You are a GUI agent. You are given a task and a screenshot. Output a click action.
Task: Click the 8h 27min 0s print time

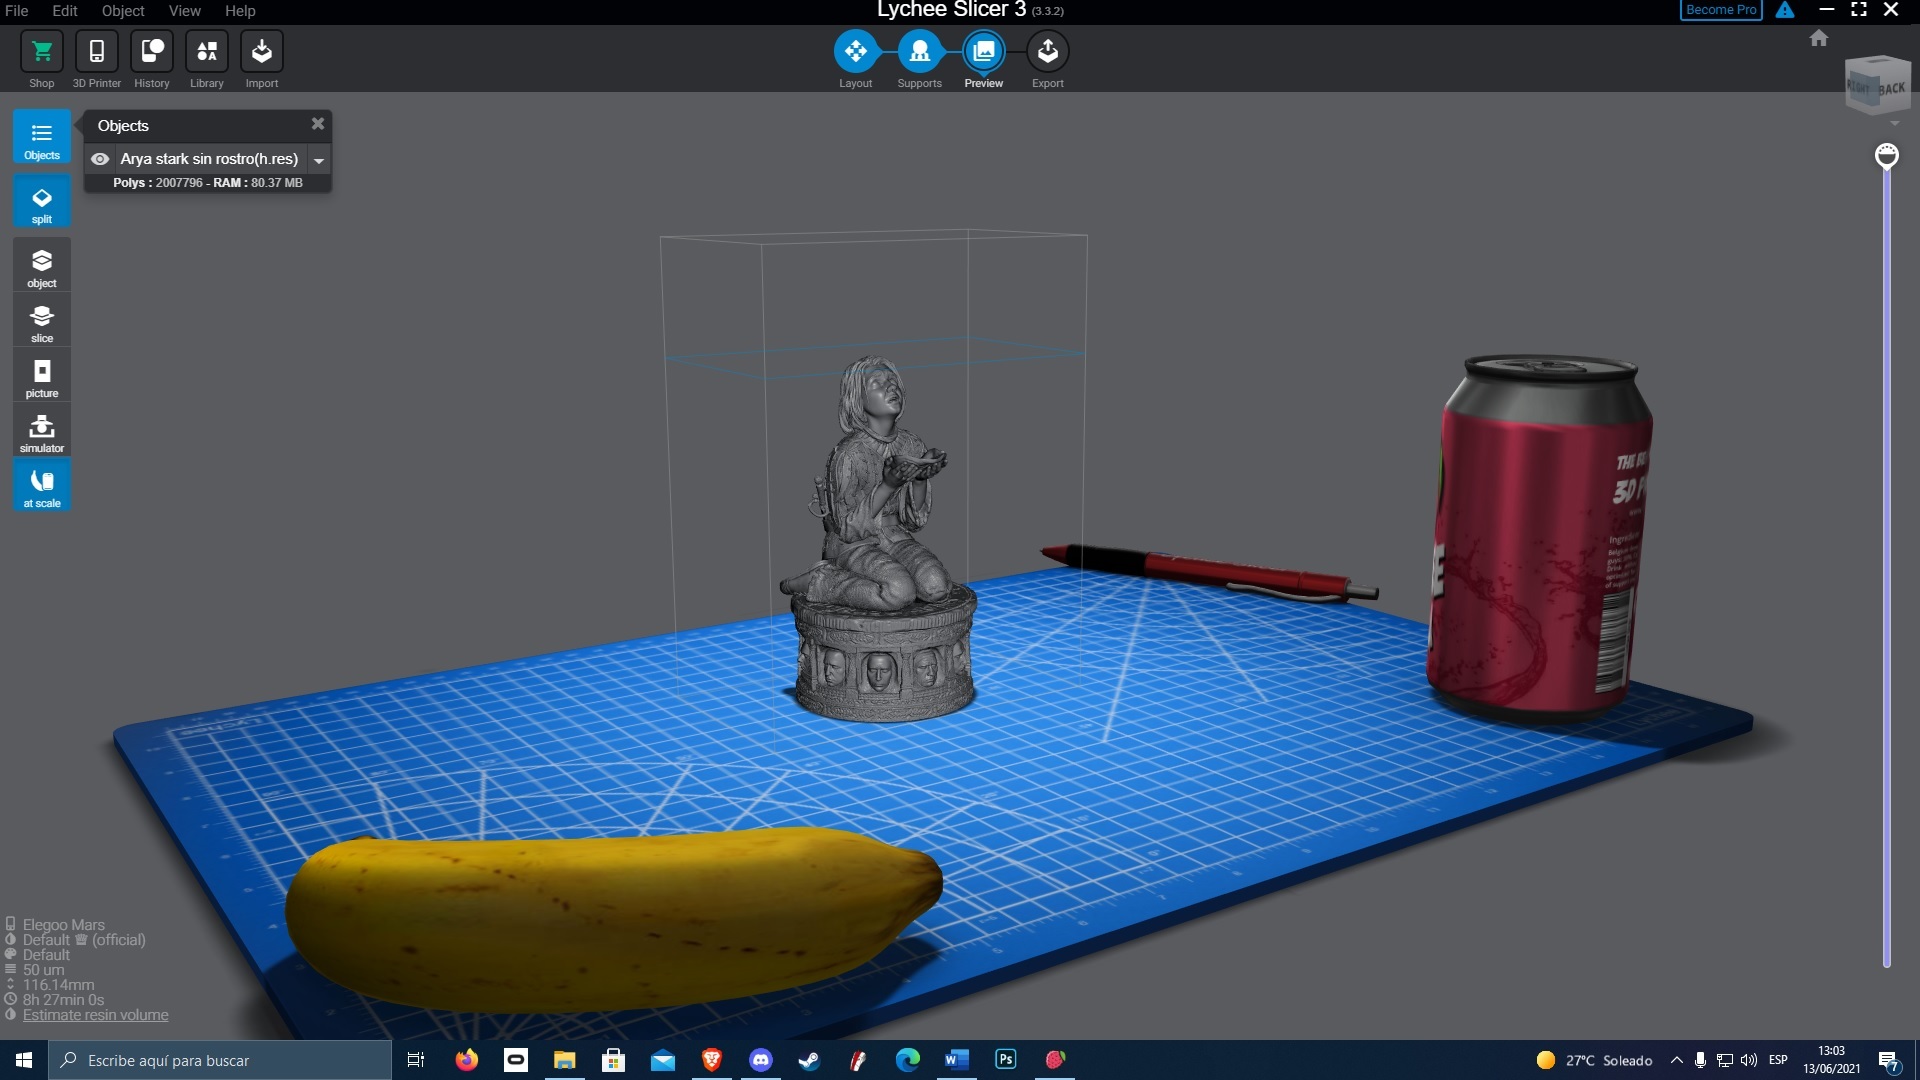(63, 1000)
